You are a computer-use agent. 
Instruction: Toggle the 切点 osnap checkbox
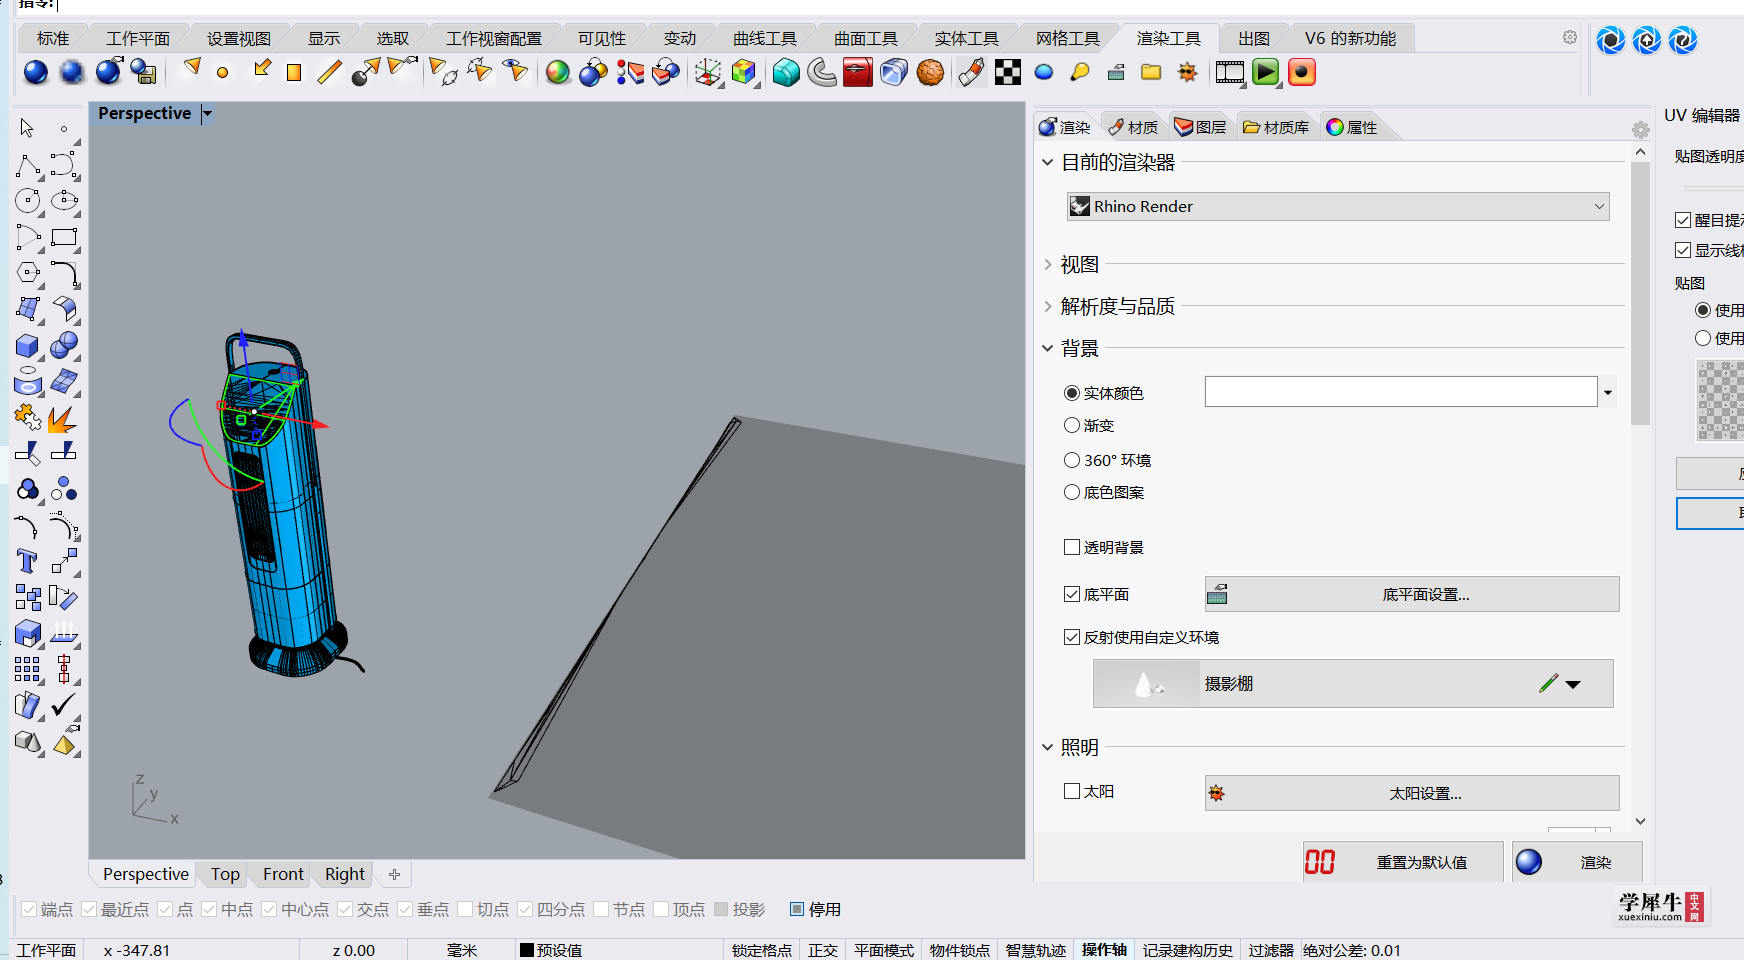coord(465,909)
